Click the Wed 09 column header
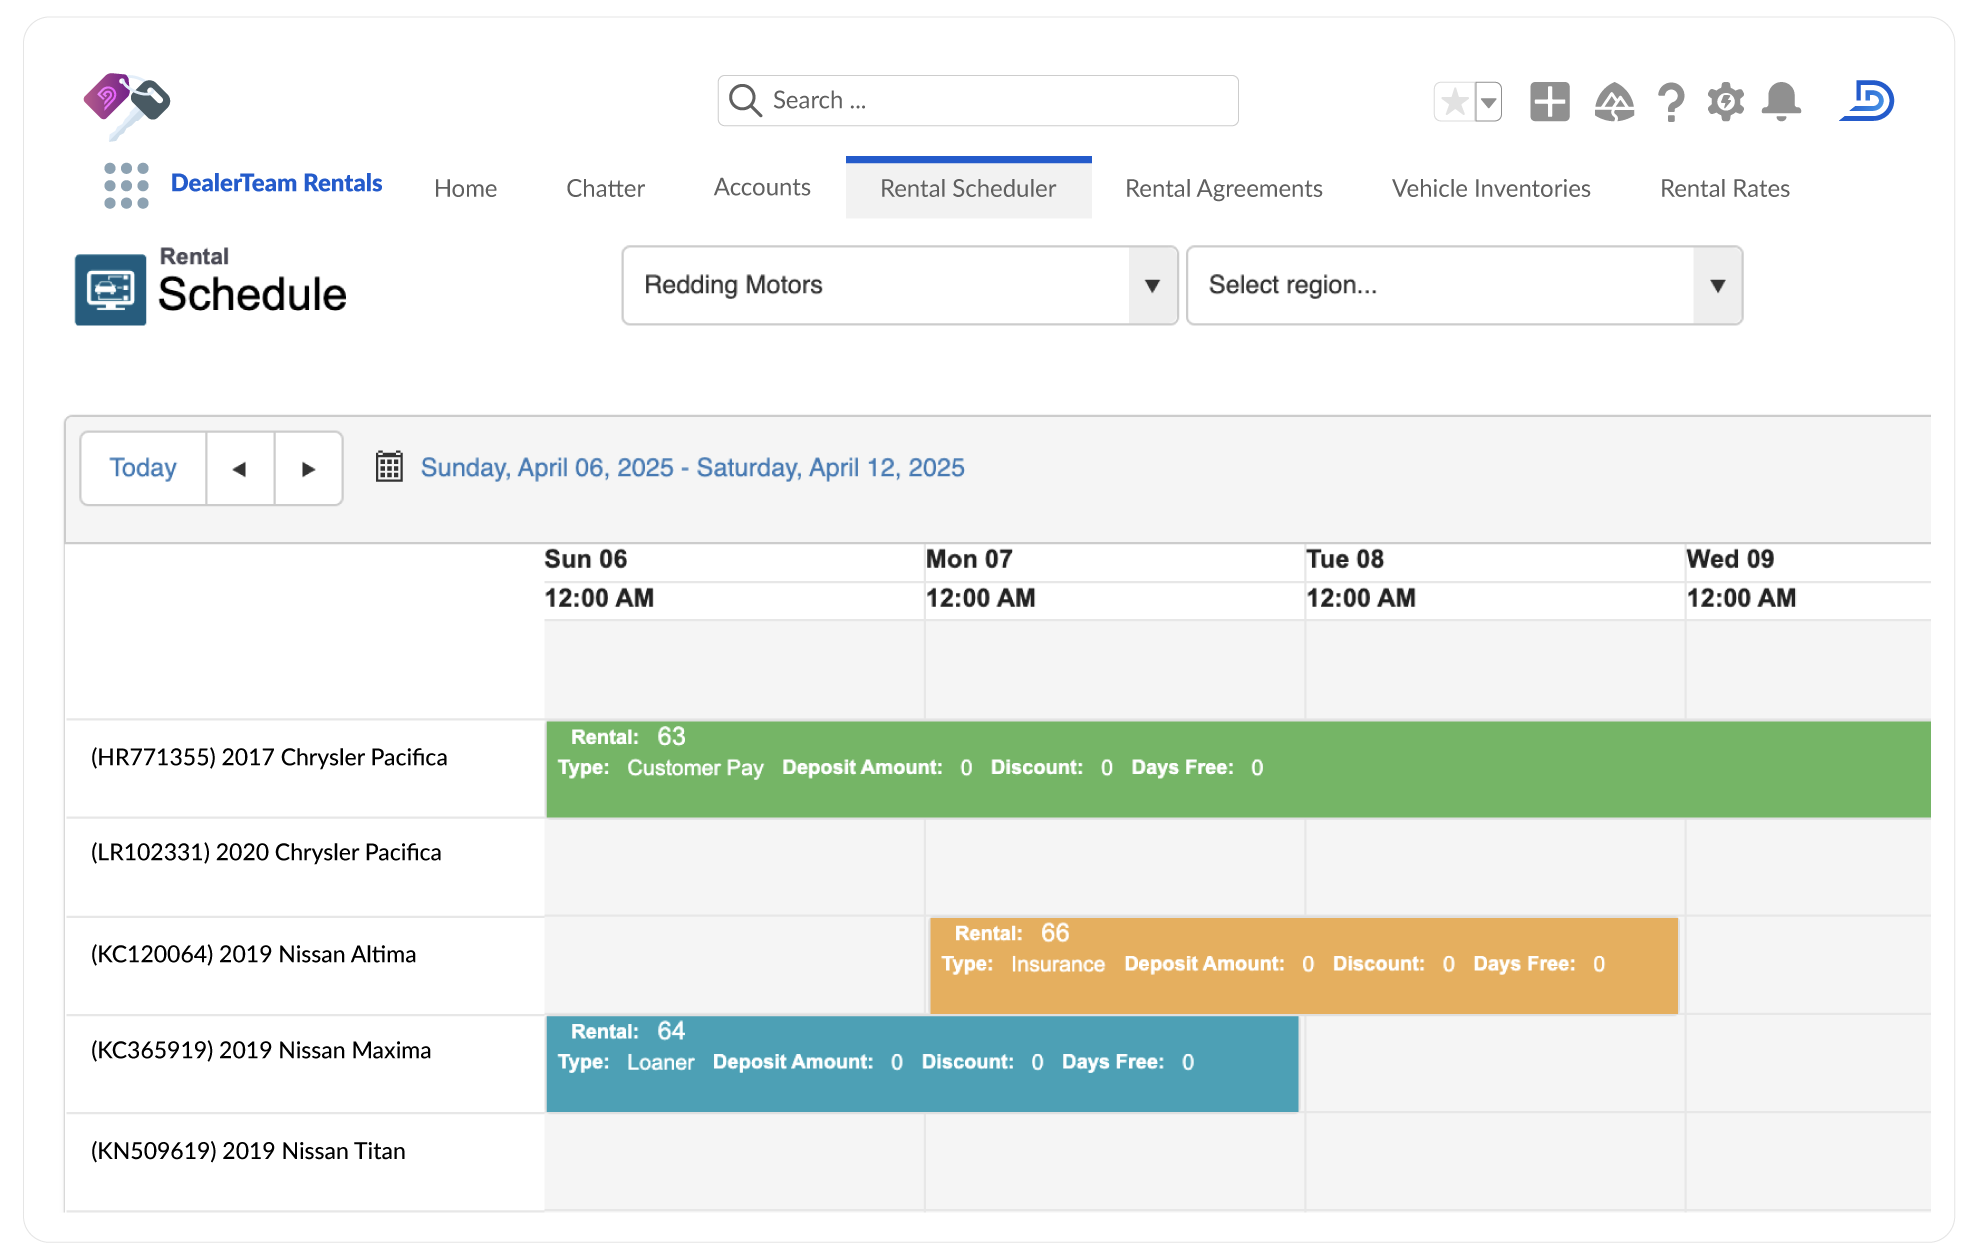Image resolution: width=1974 pixels, height=1252 pixels. 1730,559
